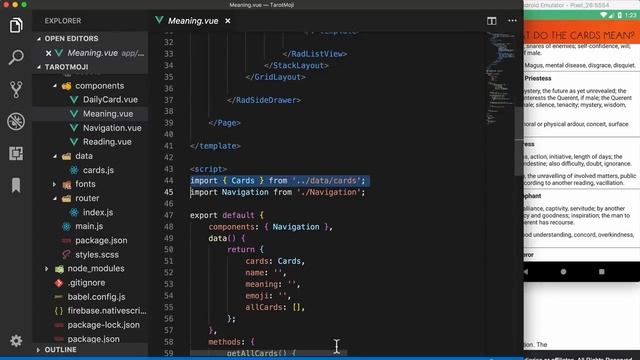This screenshot has width=640, height=360.
Task: Click the braces icon beside firebase.nativescript
Action: [59, 311]
